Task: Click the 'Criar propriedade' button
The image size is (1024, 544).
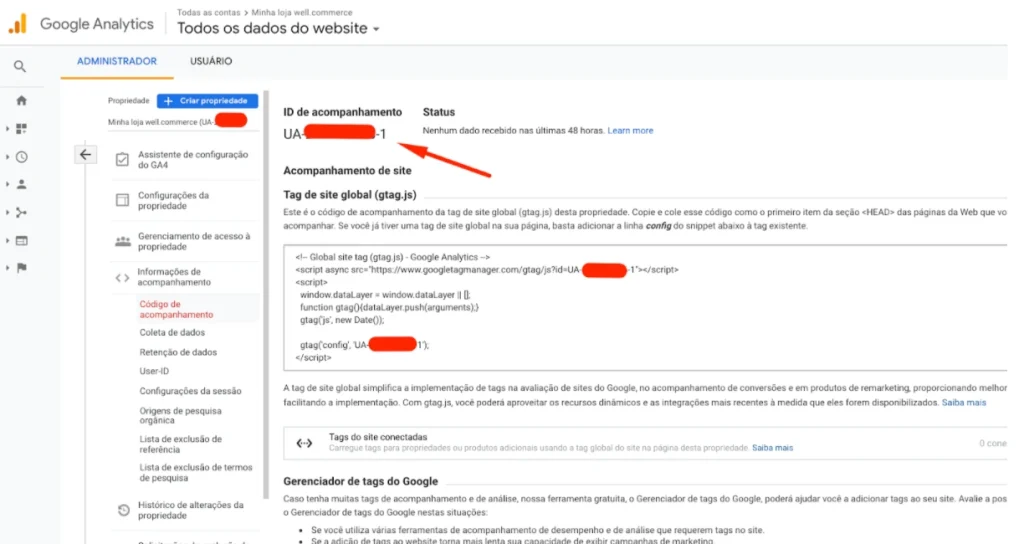Action: click(207, 101)
